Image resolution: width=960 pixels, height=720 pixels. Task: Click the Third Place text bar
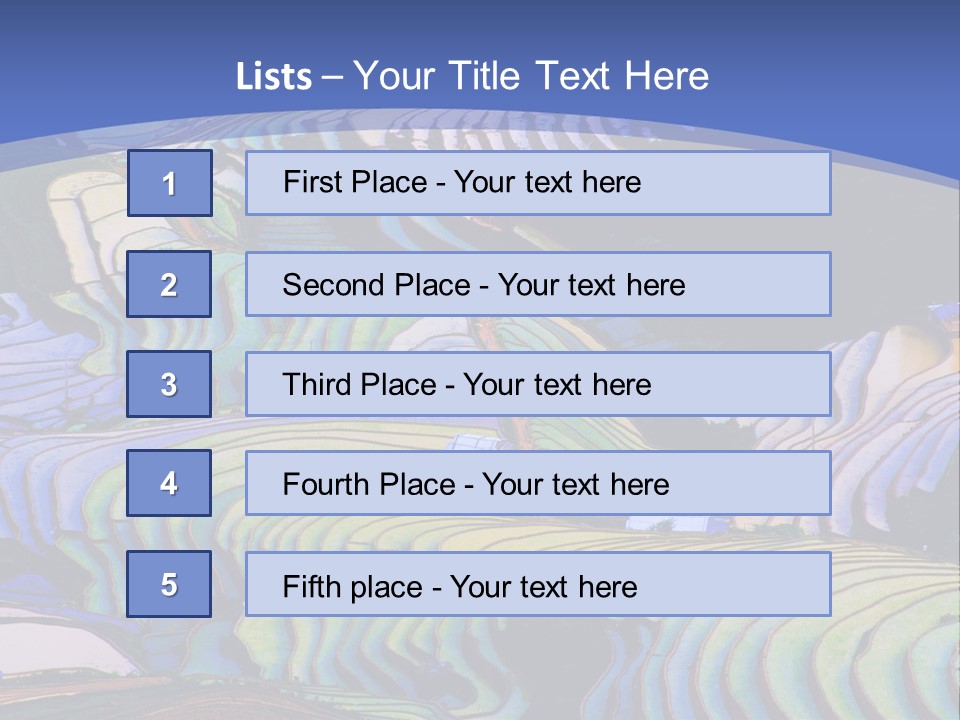(x=538, y=384)
